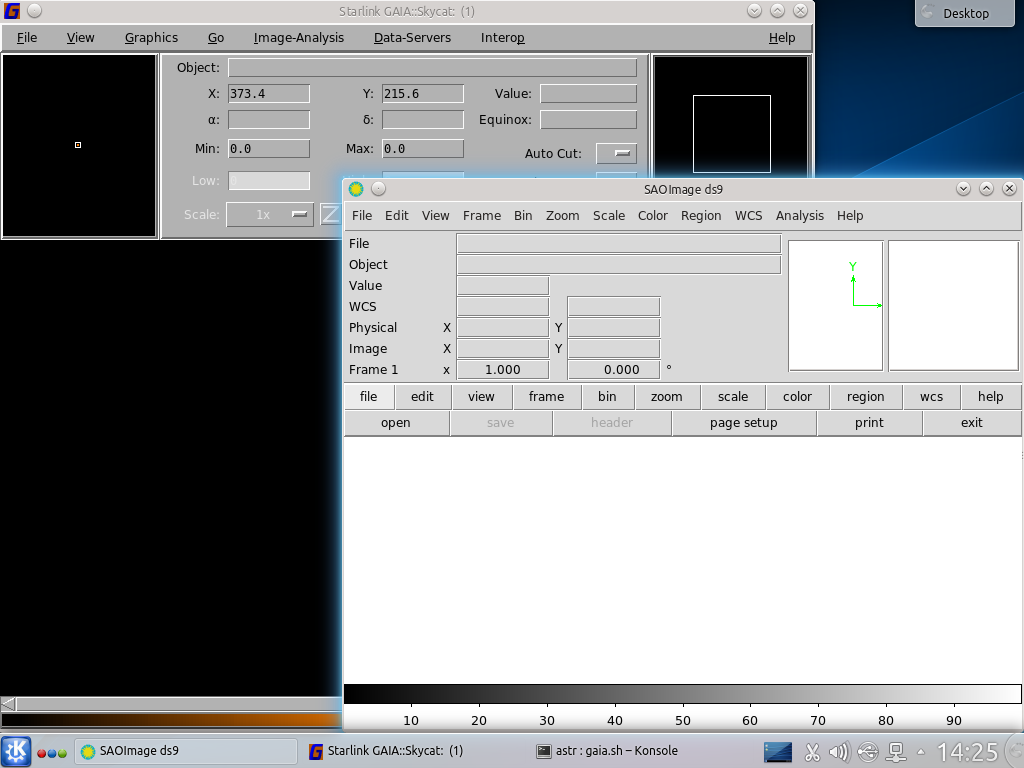Viewport: 1024px width, 768px height.
Task: Toggle the on-all-desktops pin in ds9 title bar
Action: 378,189
